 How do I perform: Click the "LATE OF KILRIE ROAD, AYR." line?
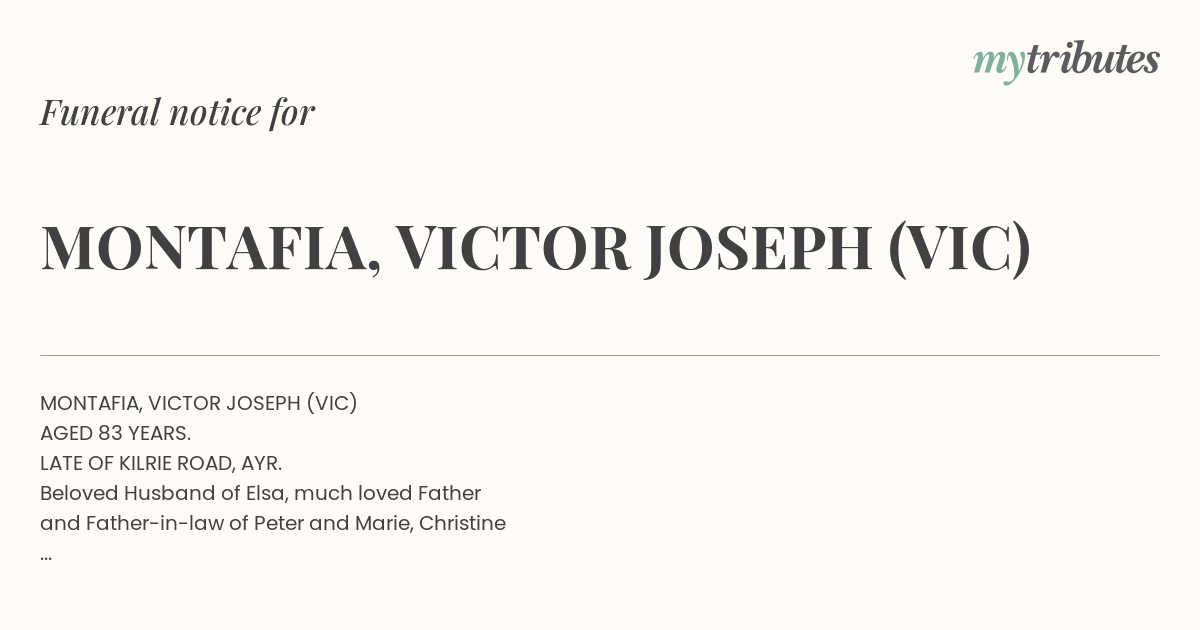[x=161, y=463]
